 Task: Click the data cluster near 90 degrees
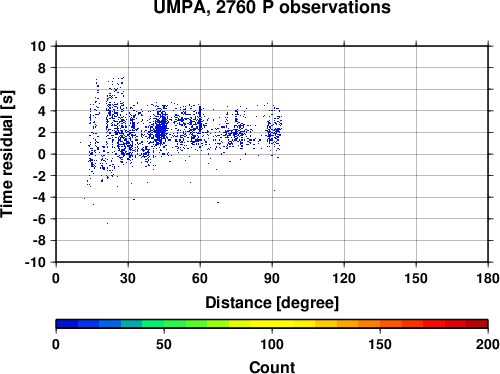point(274,131)
